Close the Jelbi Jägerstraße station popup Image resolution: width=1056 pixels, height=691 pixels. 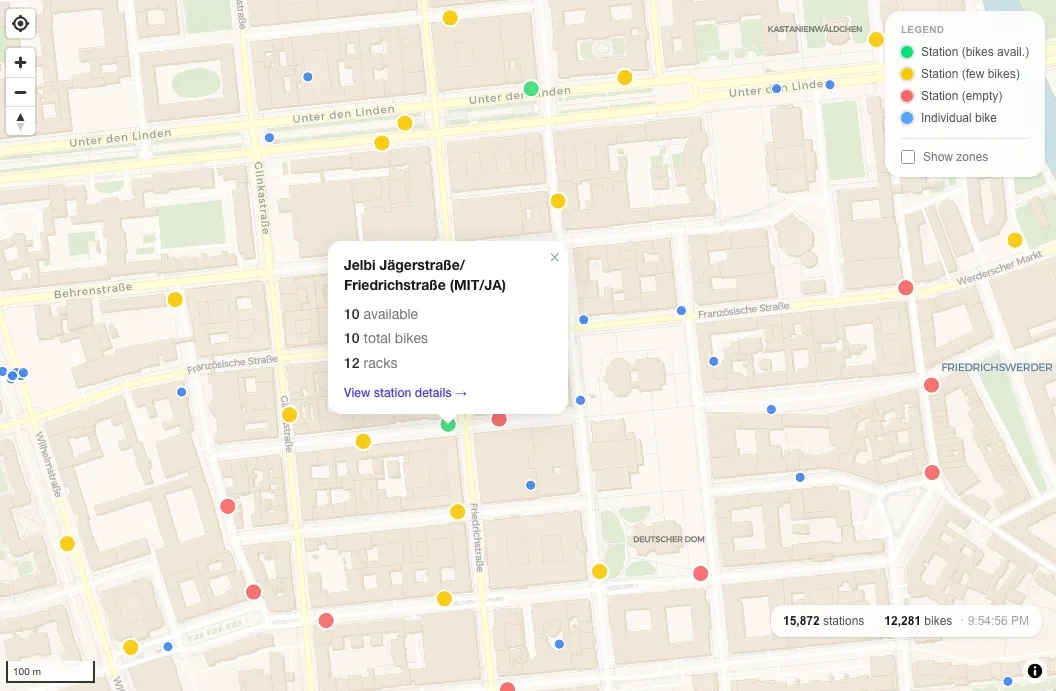[554, 257]
